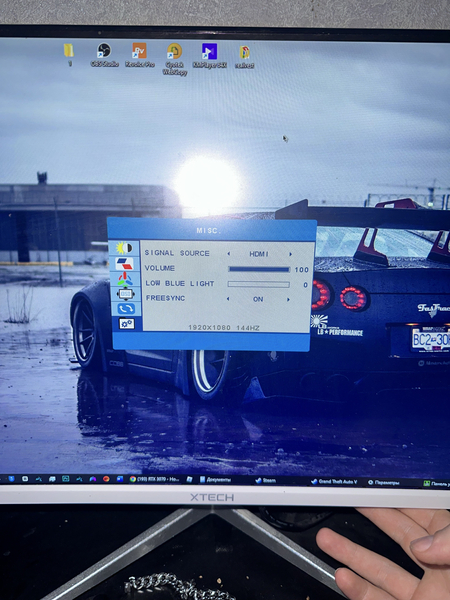This screenshot has width=450, height=600.
Task: Switch to Grand Theft Auto V taskbar button
Action: coord(334,482)
